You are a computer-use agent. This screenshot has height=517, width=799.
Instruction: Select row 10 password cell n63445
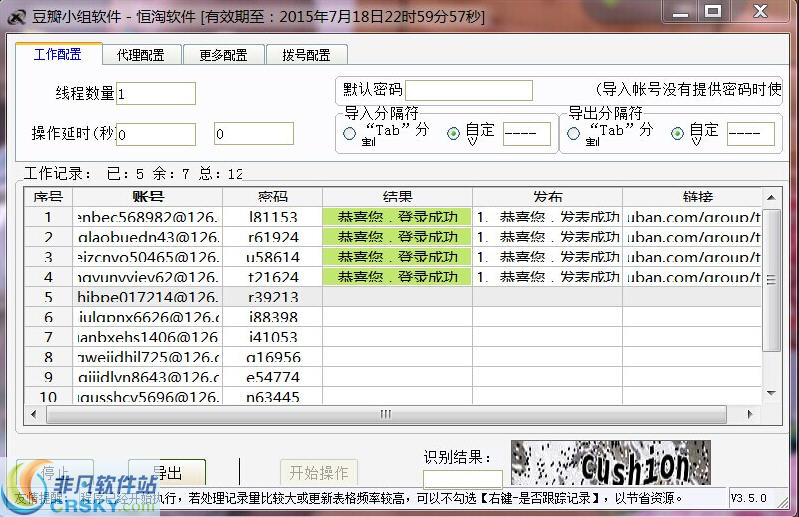[x=273, y=397]
